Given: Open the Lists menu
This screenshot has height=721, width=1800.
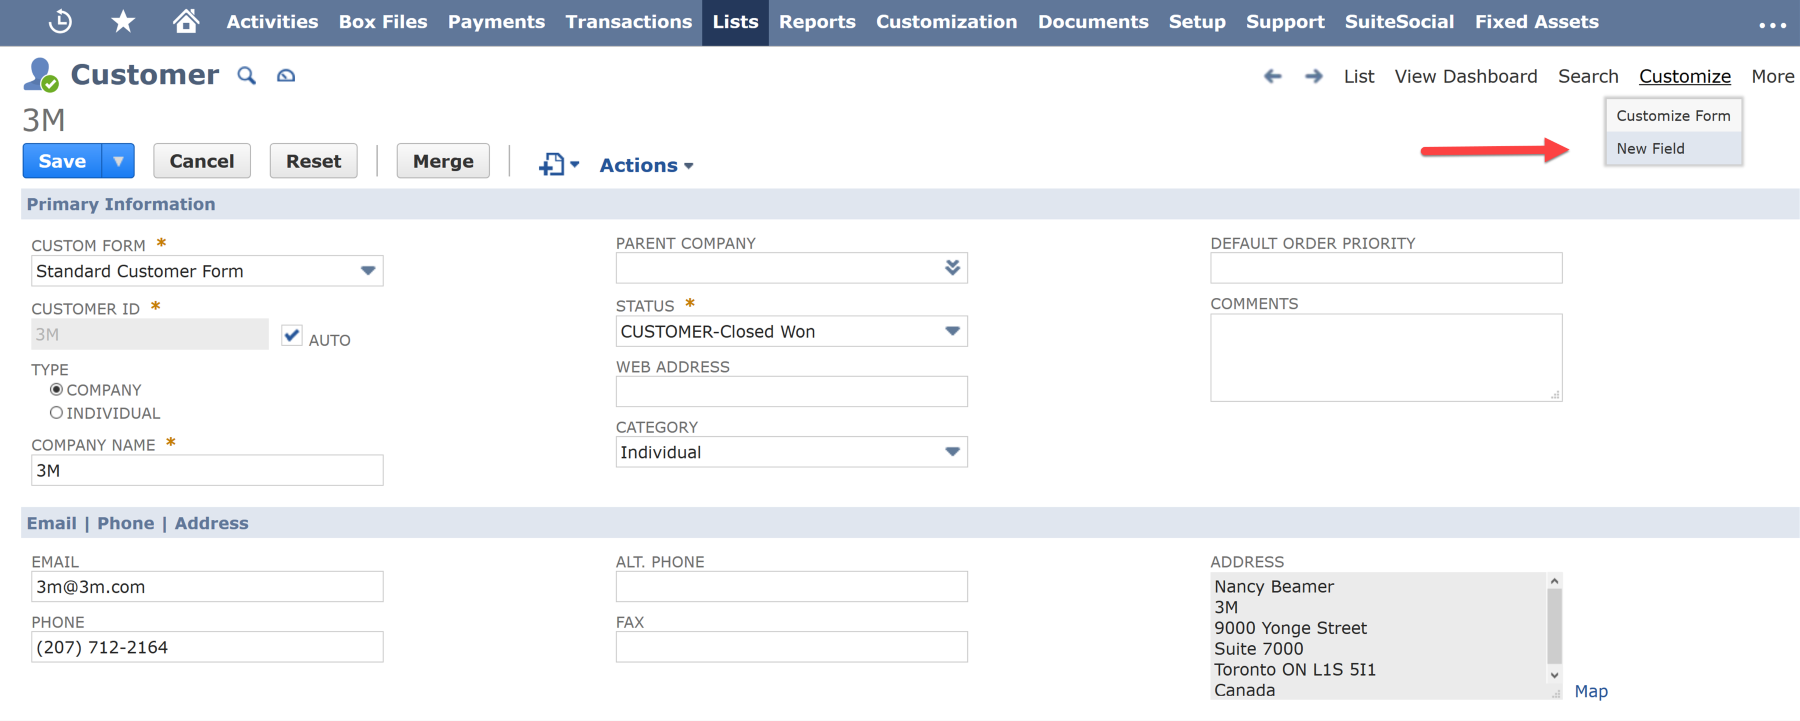Looking at the screenshot, I should pyautogui.click(x=735, y=21).
